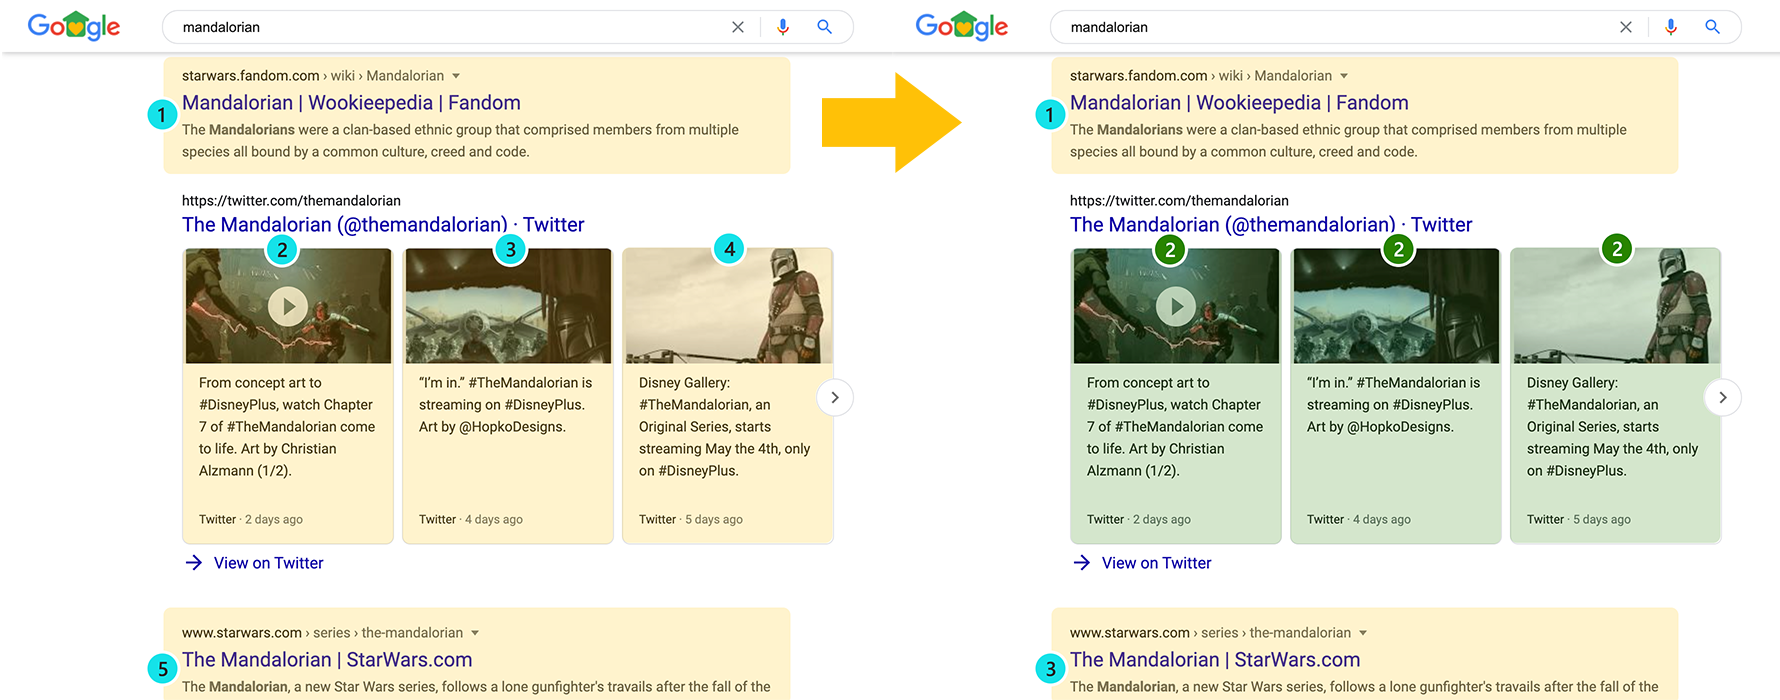Click the 'a new Star Wars series' snippet, left page
The height and width of the screenshot is (700, 1780).
[x=476, y=687]
